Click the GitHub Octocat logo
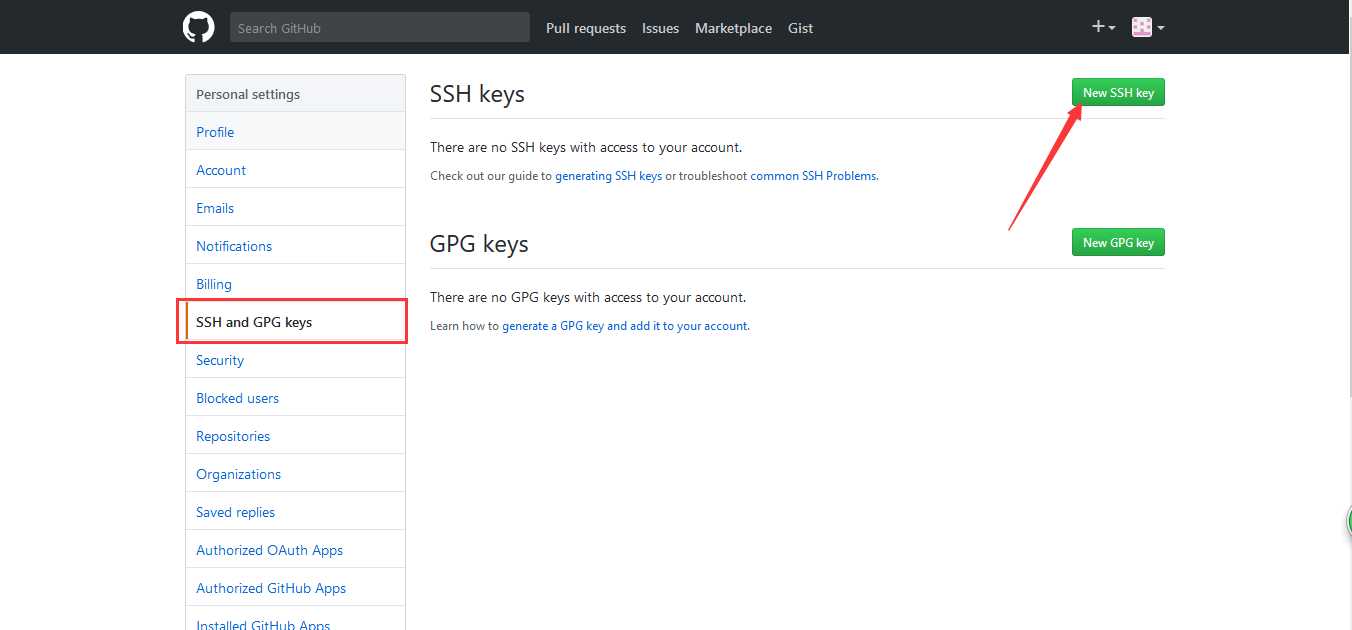Viewport: 1352px width, 630px height. pos(198,27)
